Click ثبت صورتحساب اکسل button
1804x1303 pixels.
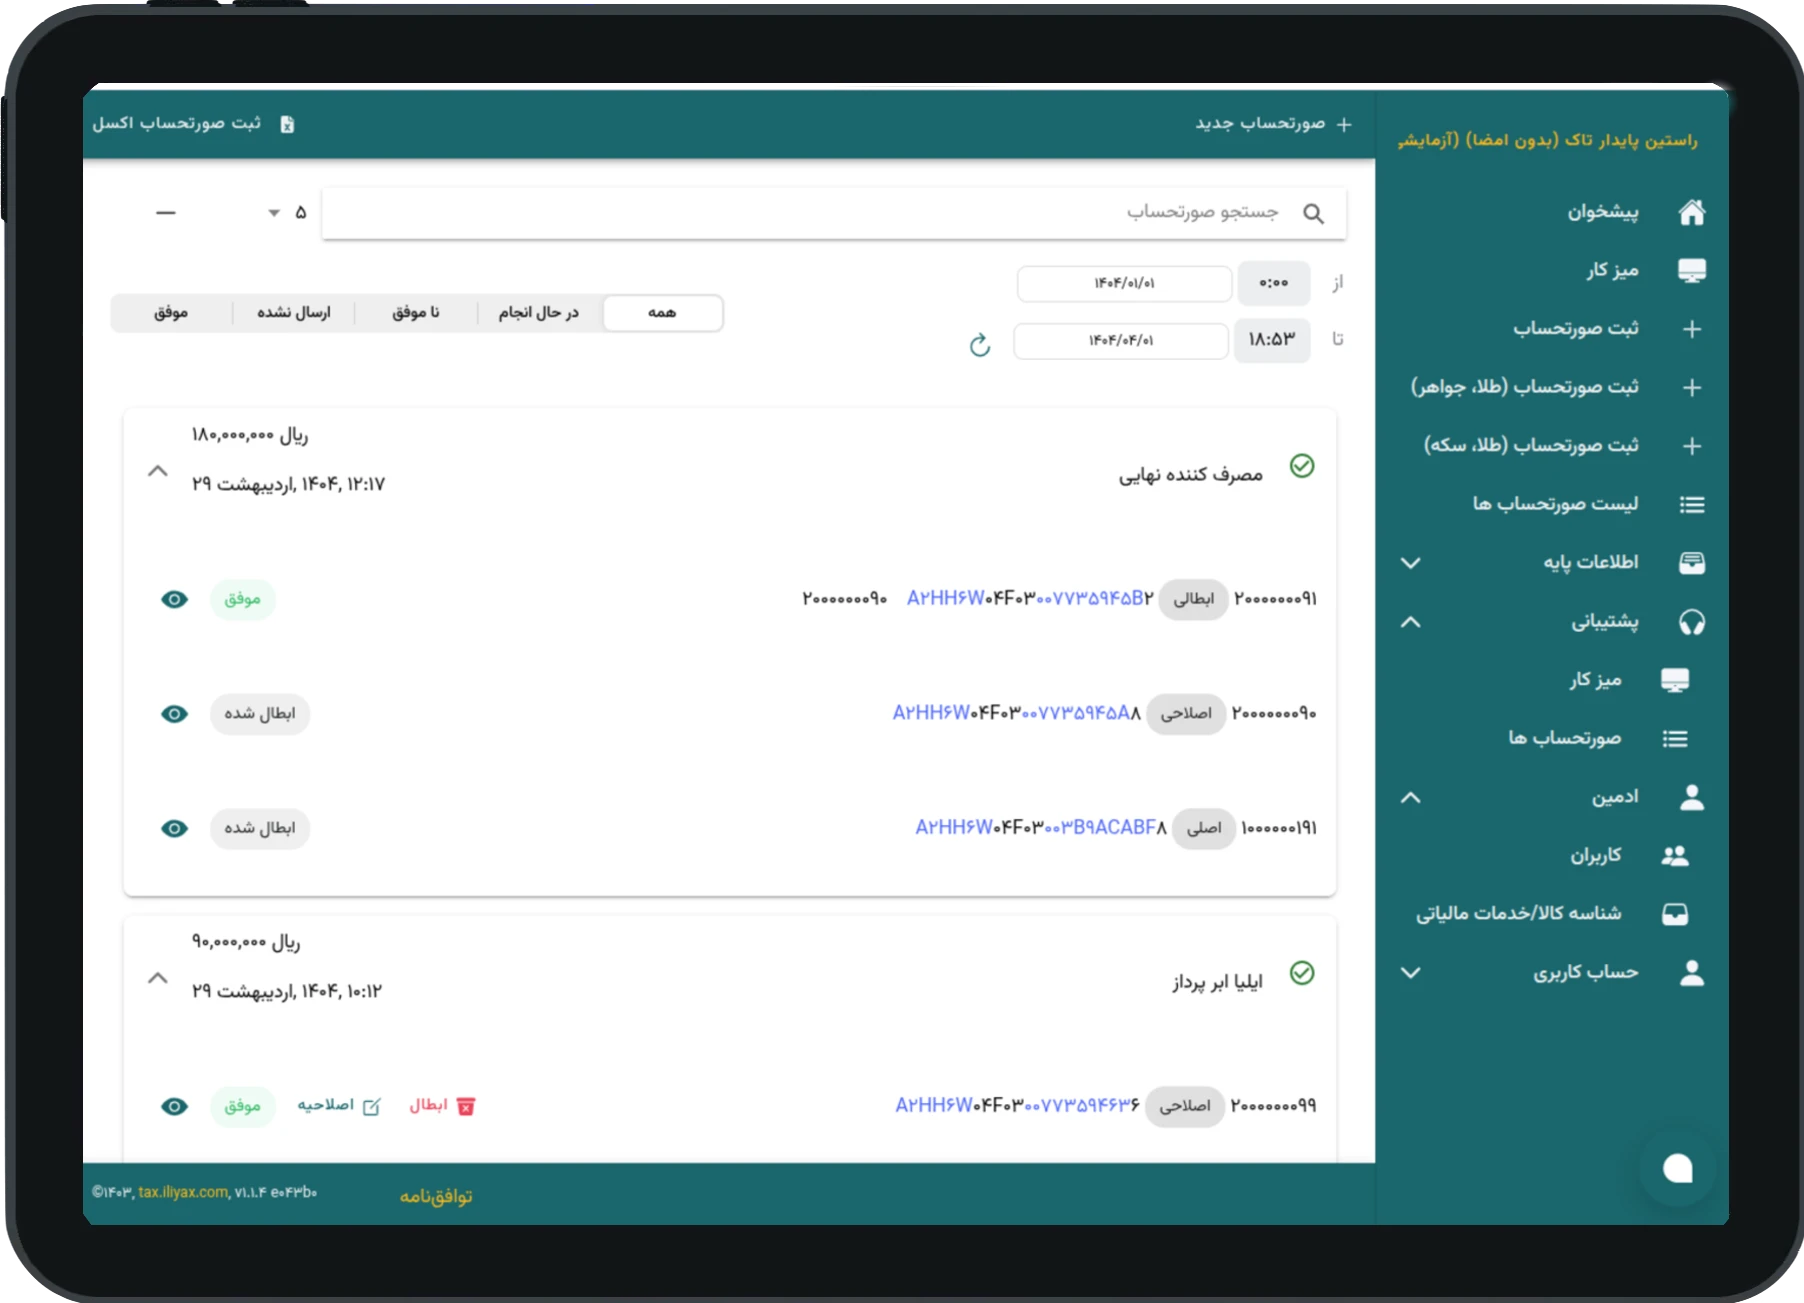(193, 123)
